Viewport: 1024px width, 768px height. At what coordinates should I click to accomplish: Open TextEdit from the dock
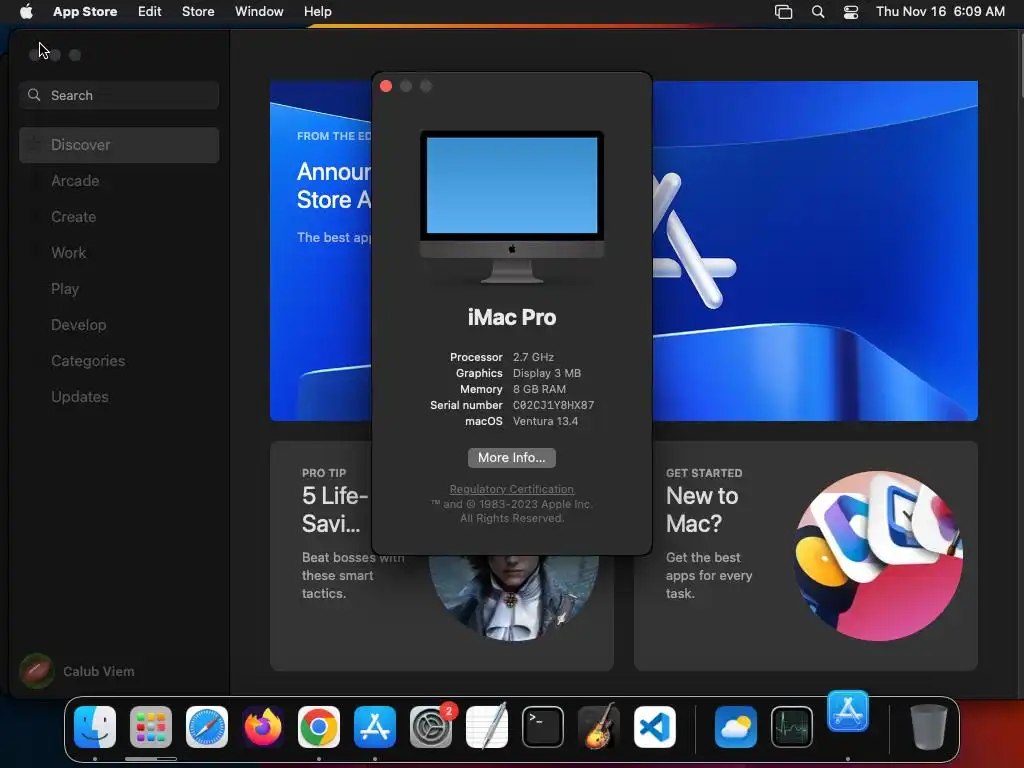click(x=487, y=727)
